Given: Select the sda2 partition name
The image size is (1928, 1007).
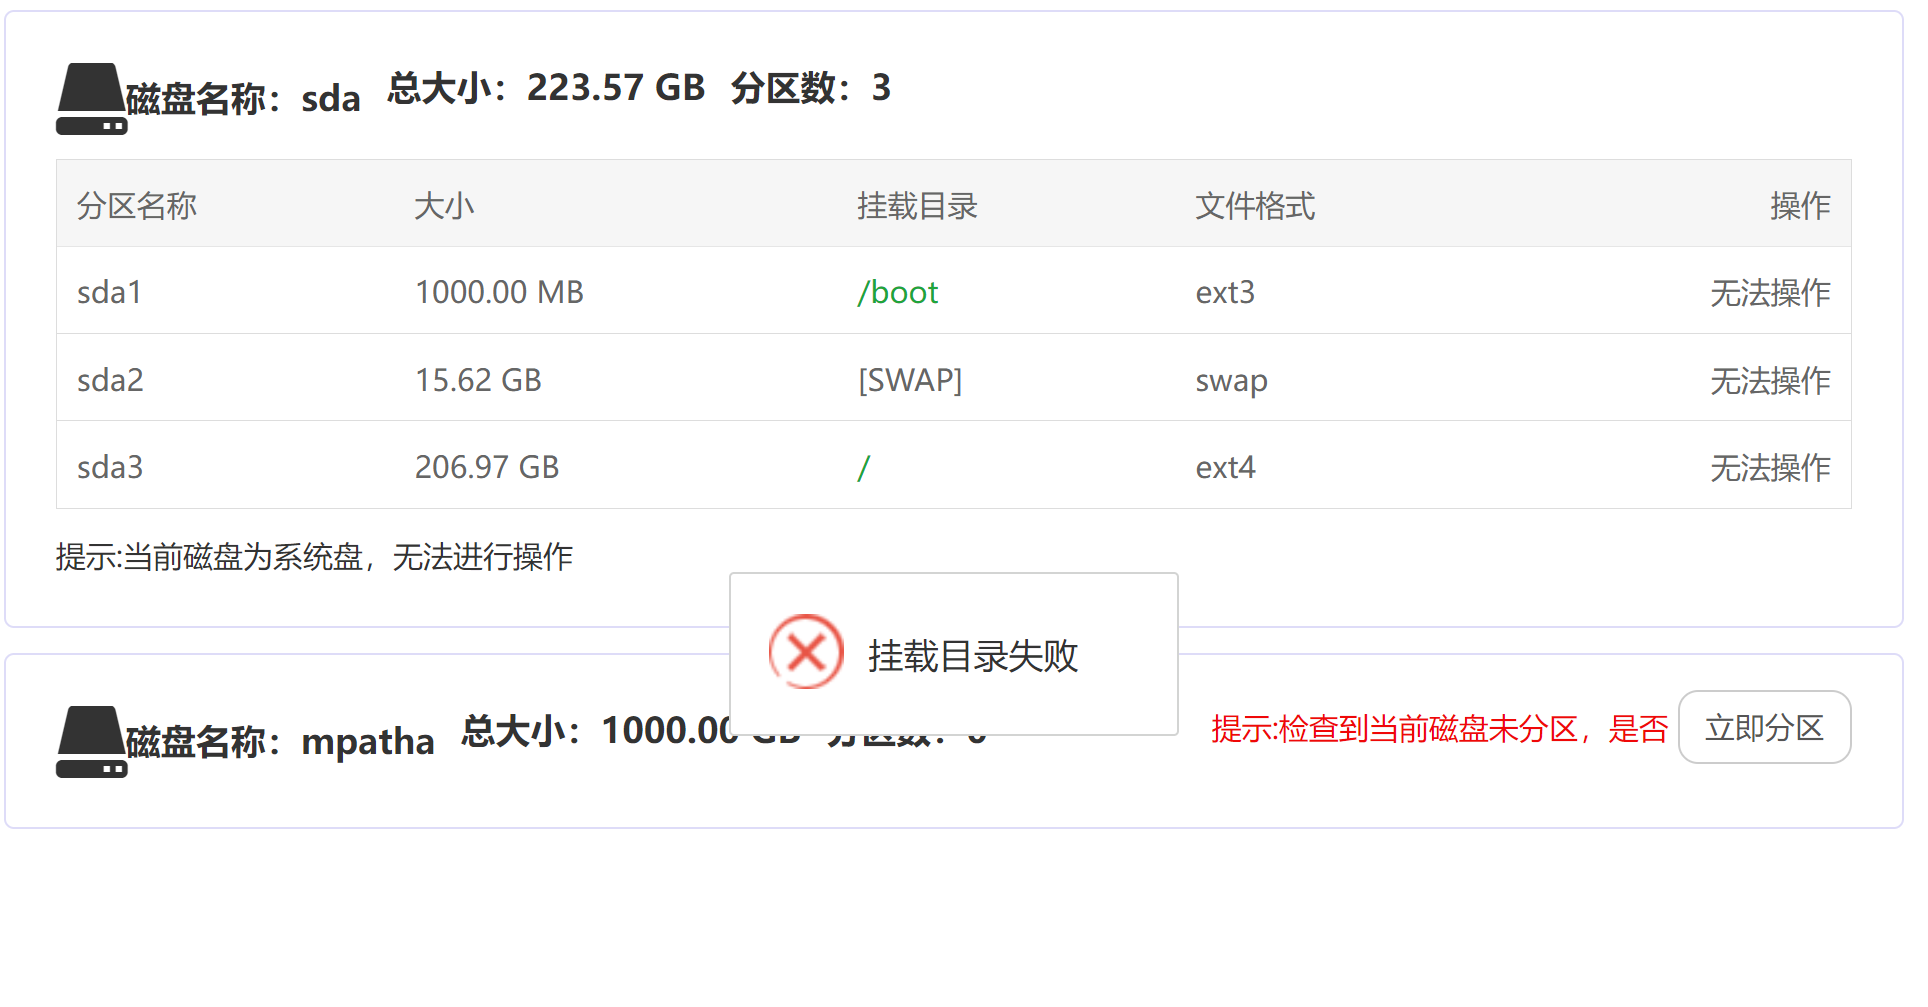Looking at the screenshot, I should point(110,380).
